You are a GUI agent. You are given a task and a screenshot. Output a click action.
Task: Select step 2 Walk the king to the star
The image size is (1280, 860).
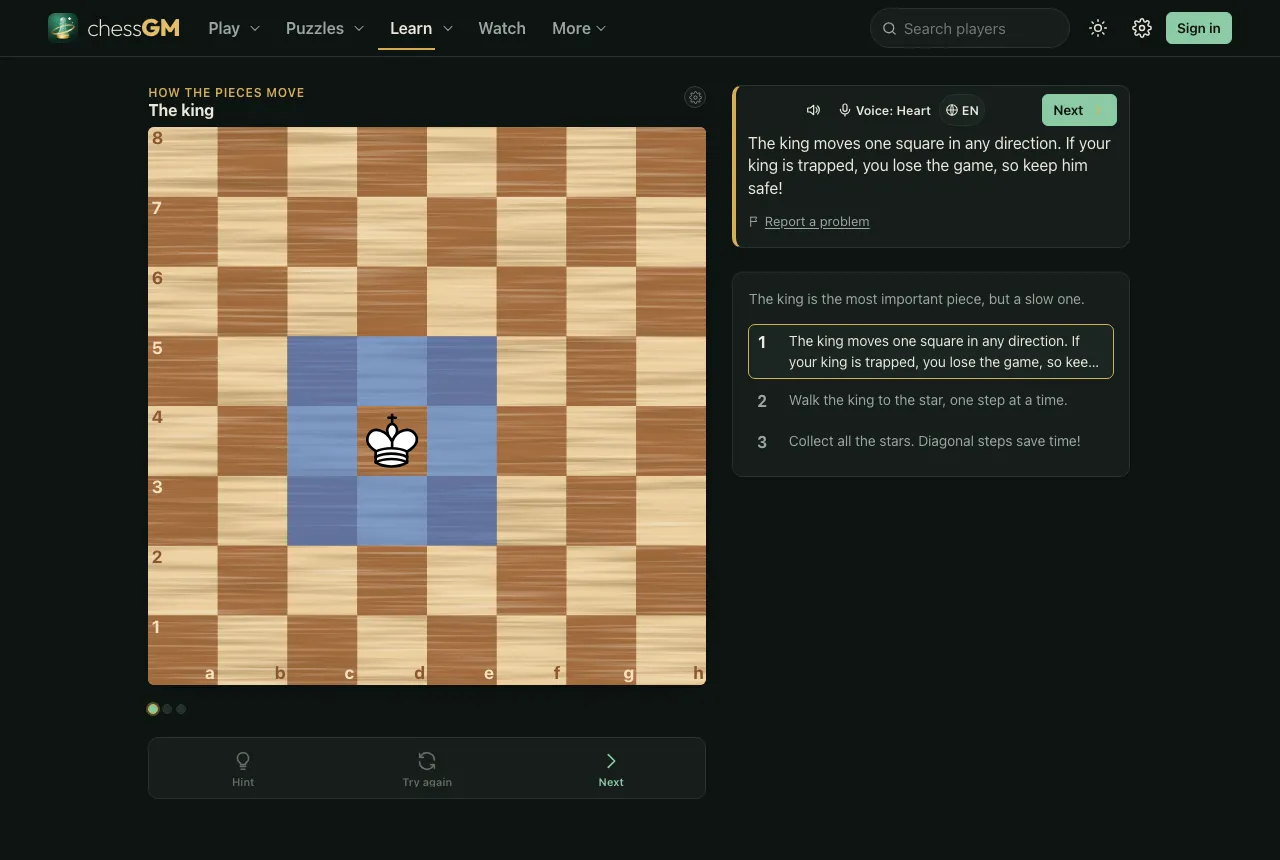[x=931, y=400]
